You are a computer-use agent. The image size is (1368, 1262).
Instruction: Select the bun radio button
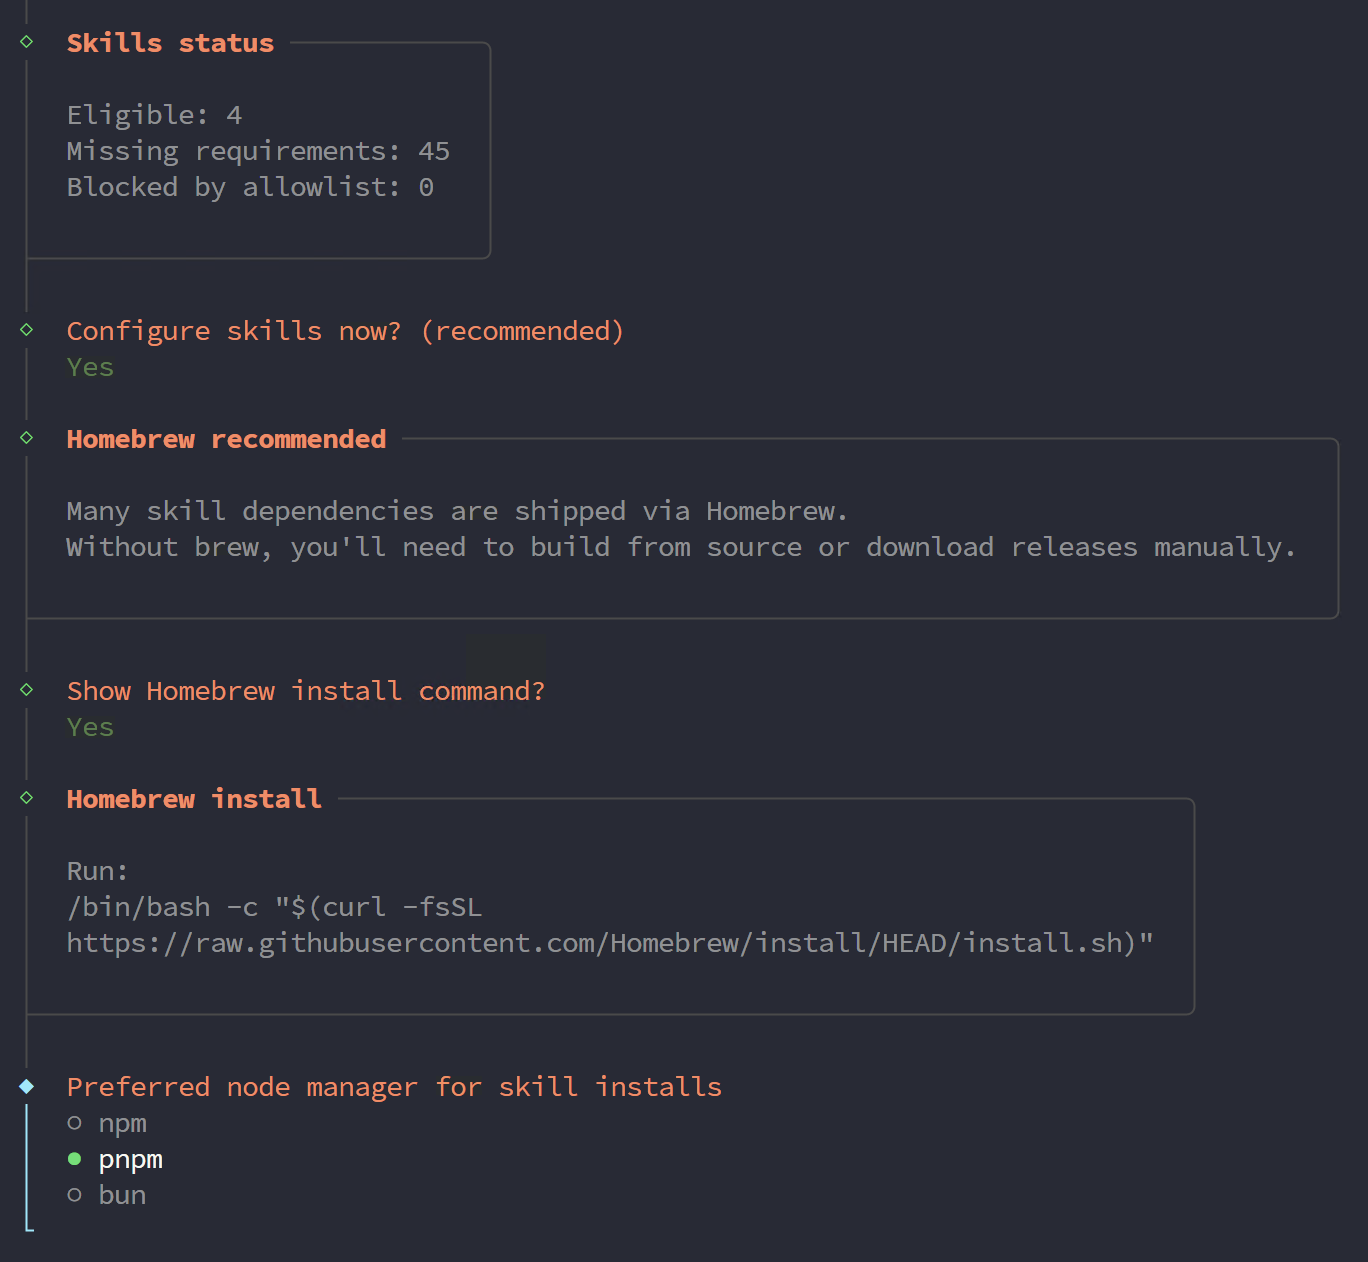pyautogui.click(x=75, y=1194)
